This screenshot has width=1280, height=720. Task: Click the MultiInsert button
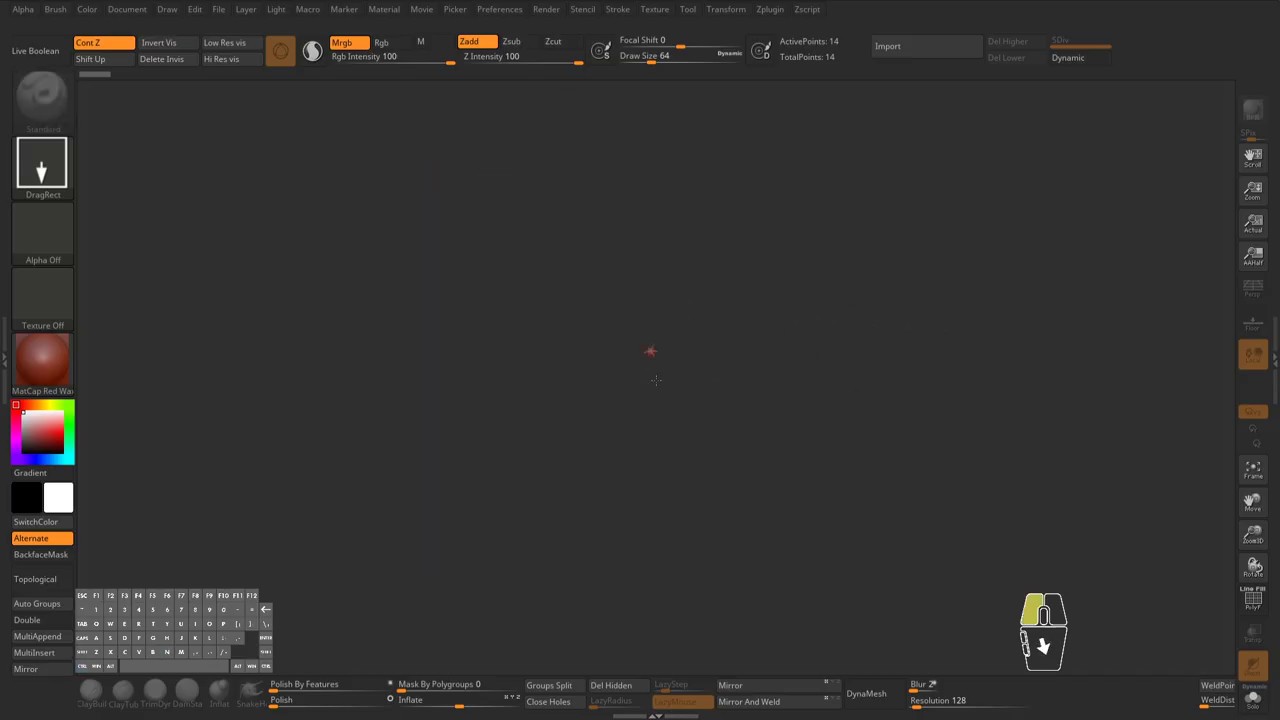(42, 652)
